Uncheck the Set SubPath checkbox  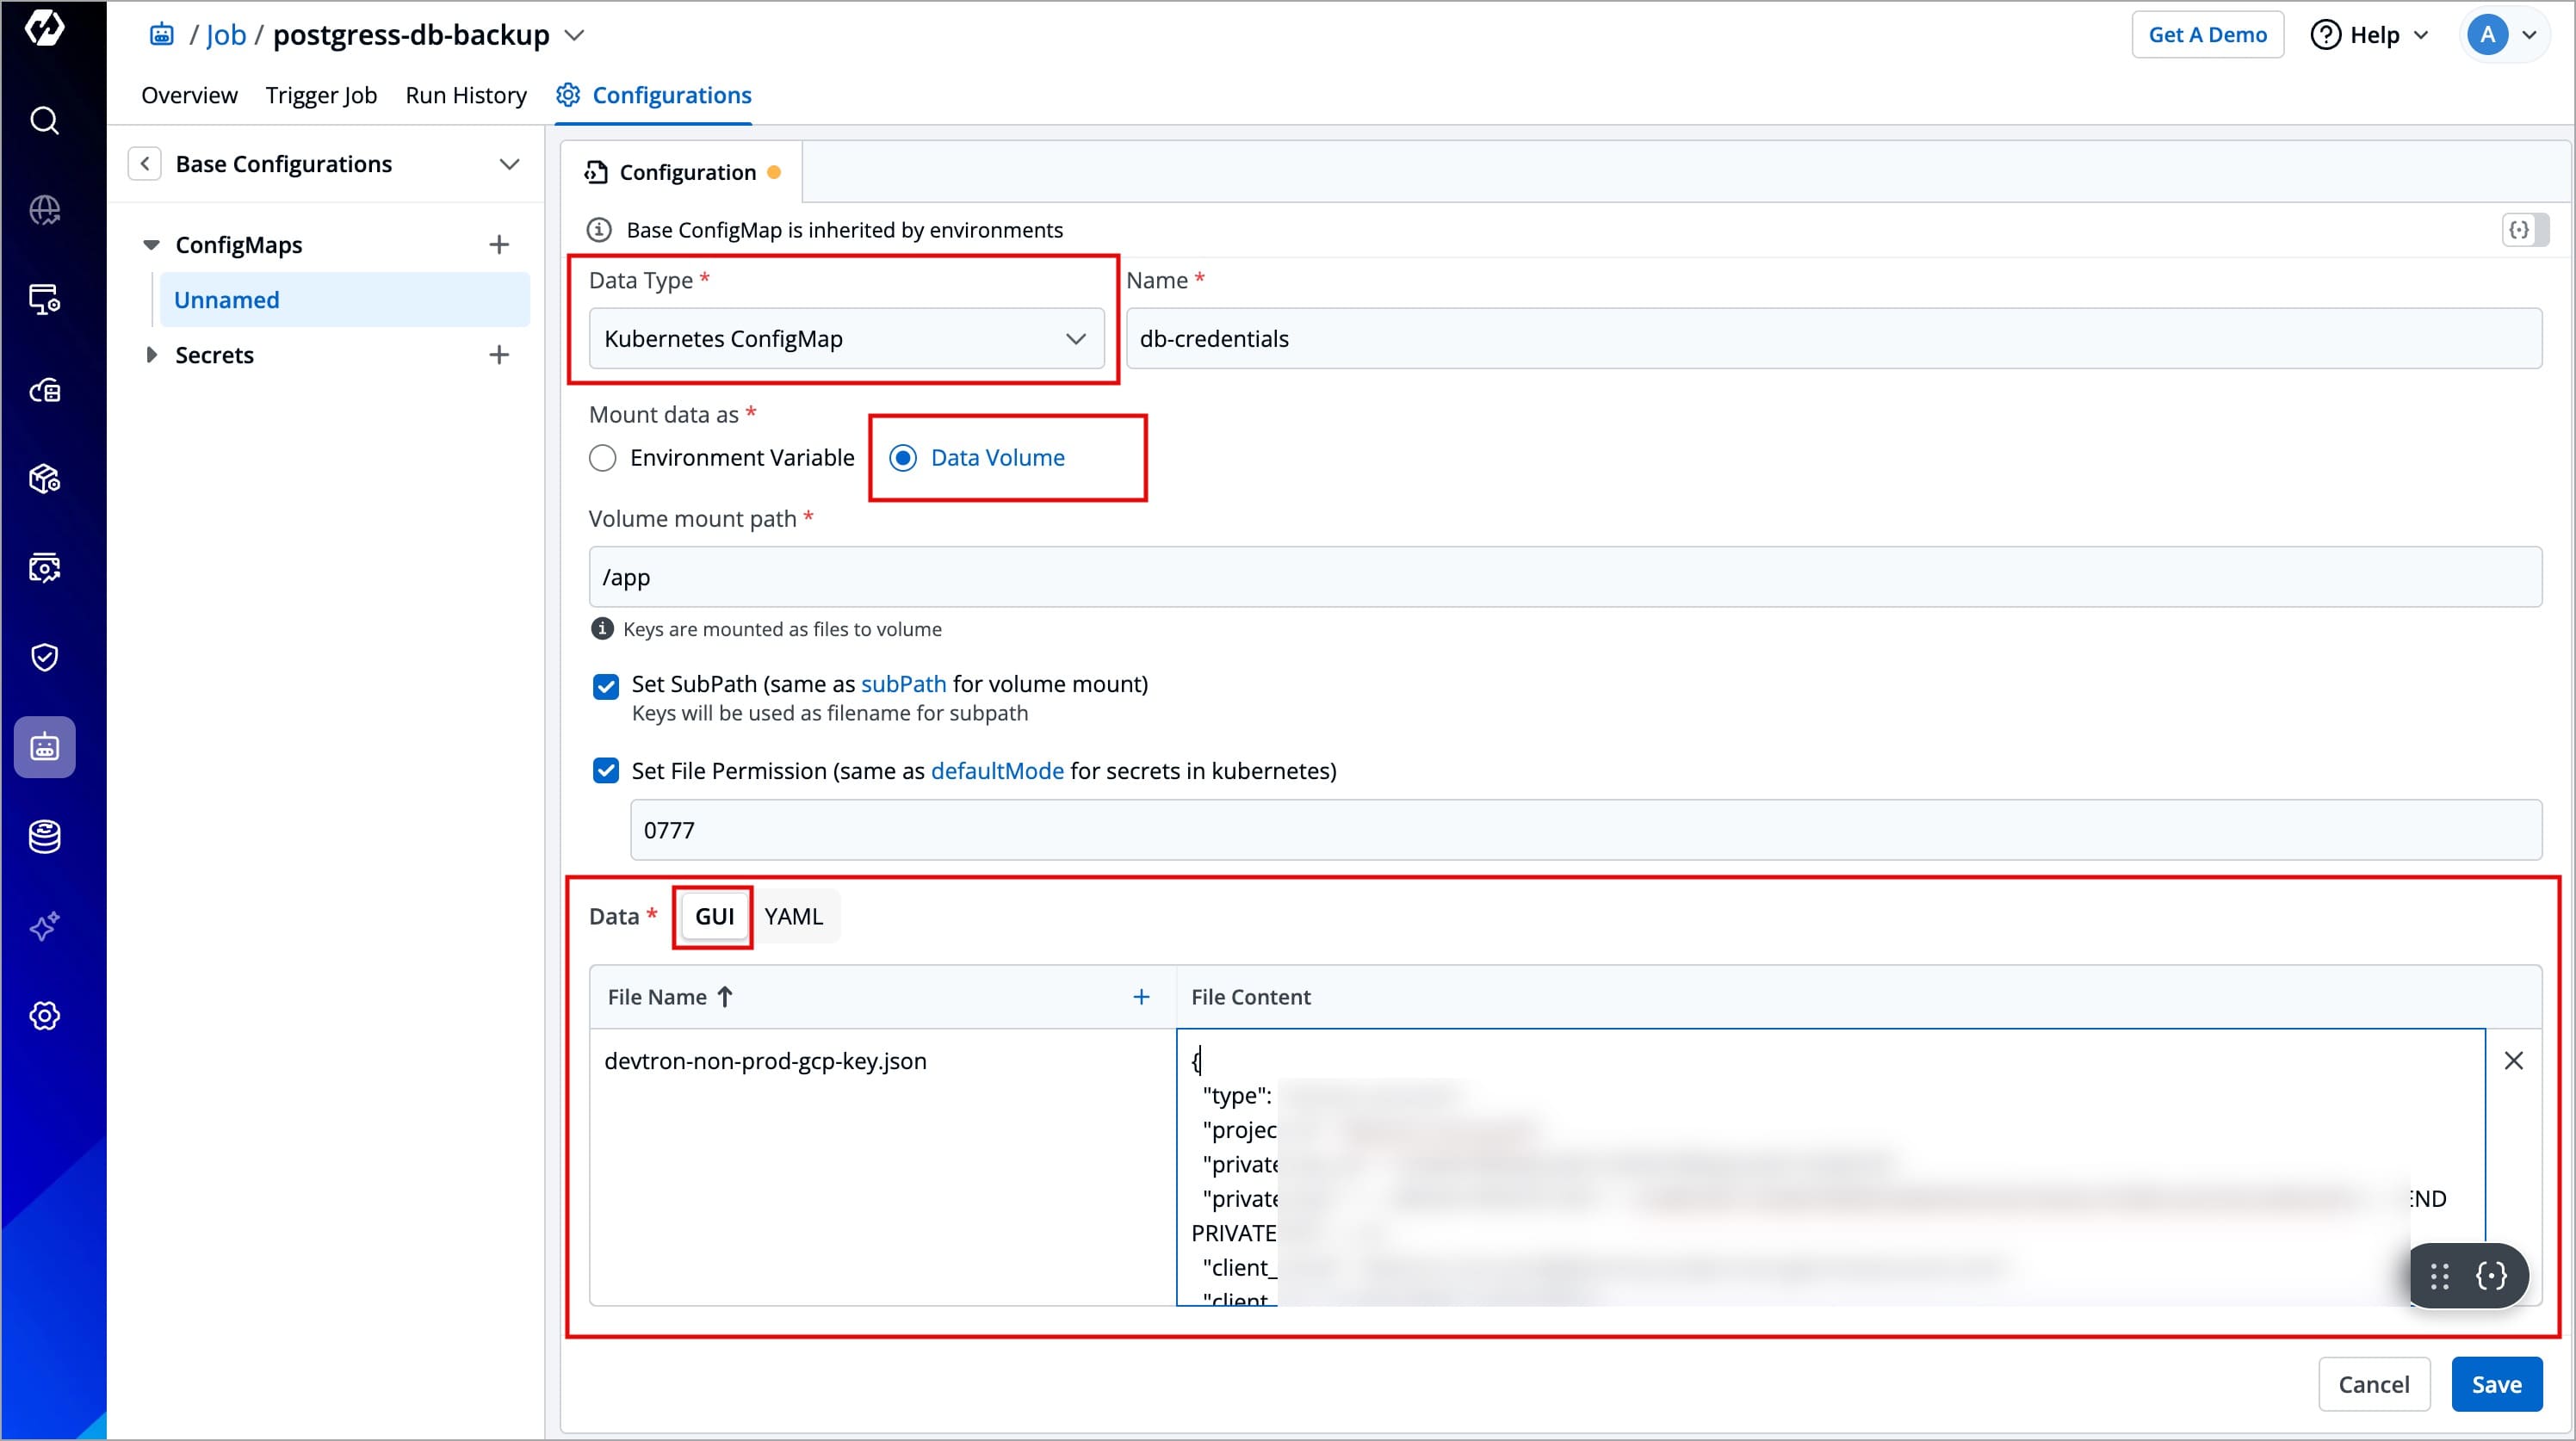606,686
